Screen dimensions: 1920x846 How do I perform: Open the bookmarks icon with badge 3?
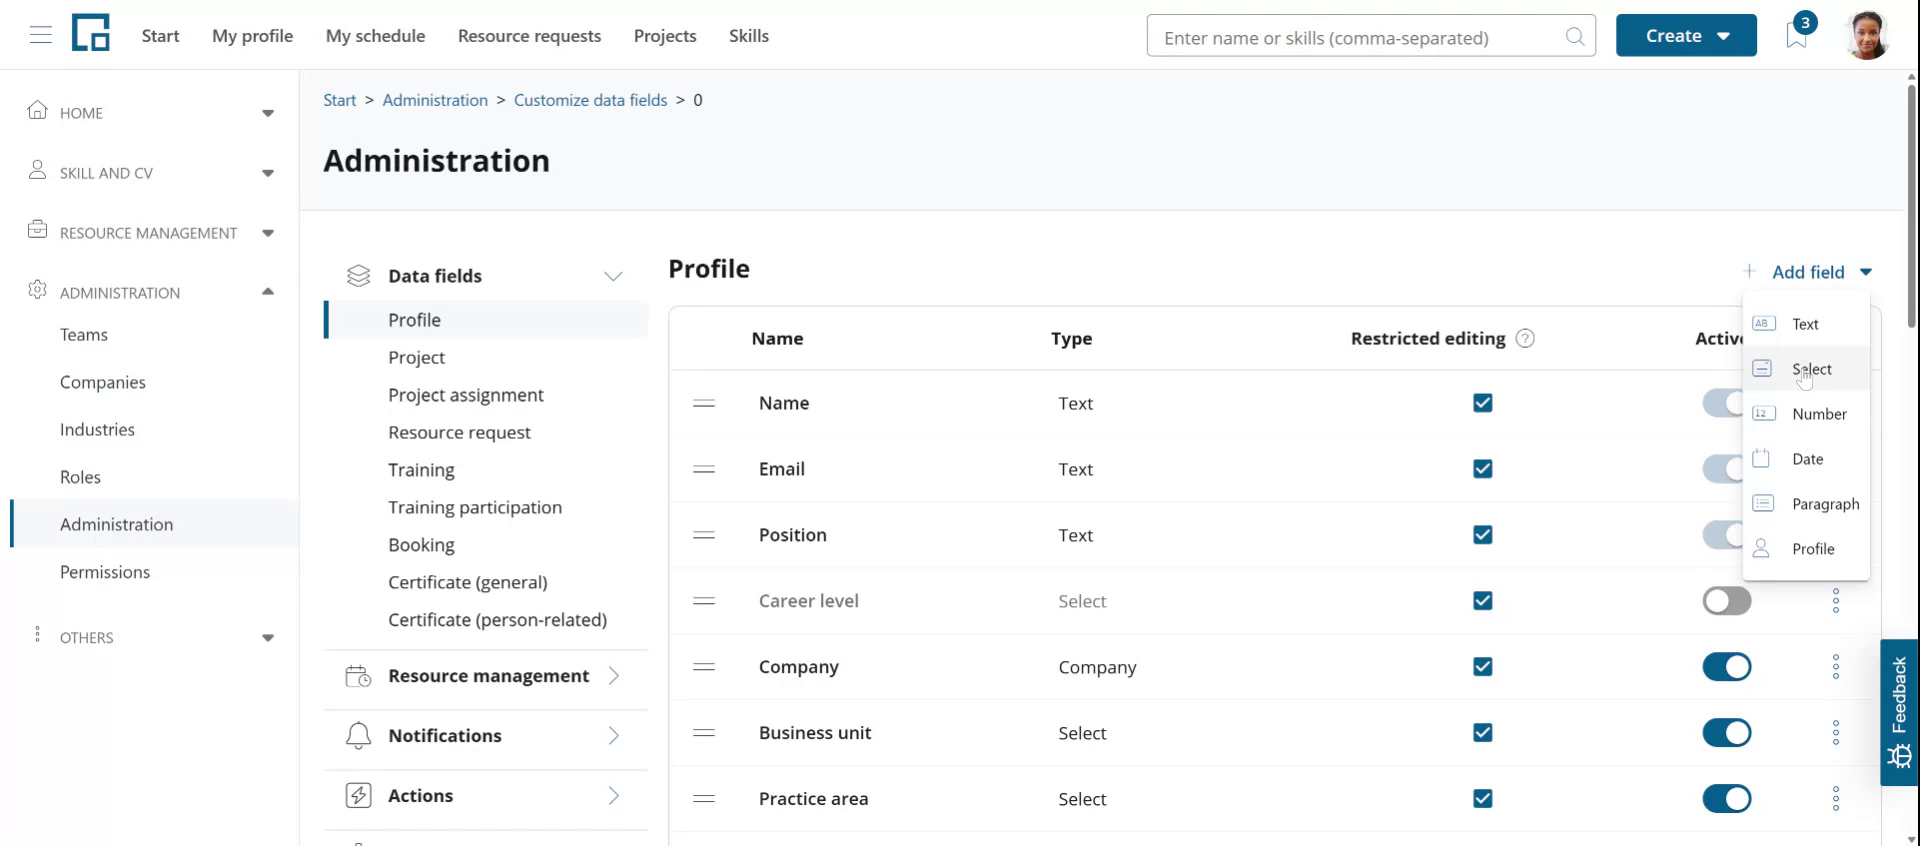click(x=1797, y=34)
